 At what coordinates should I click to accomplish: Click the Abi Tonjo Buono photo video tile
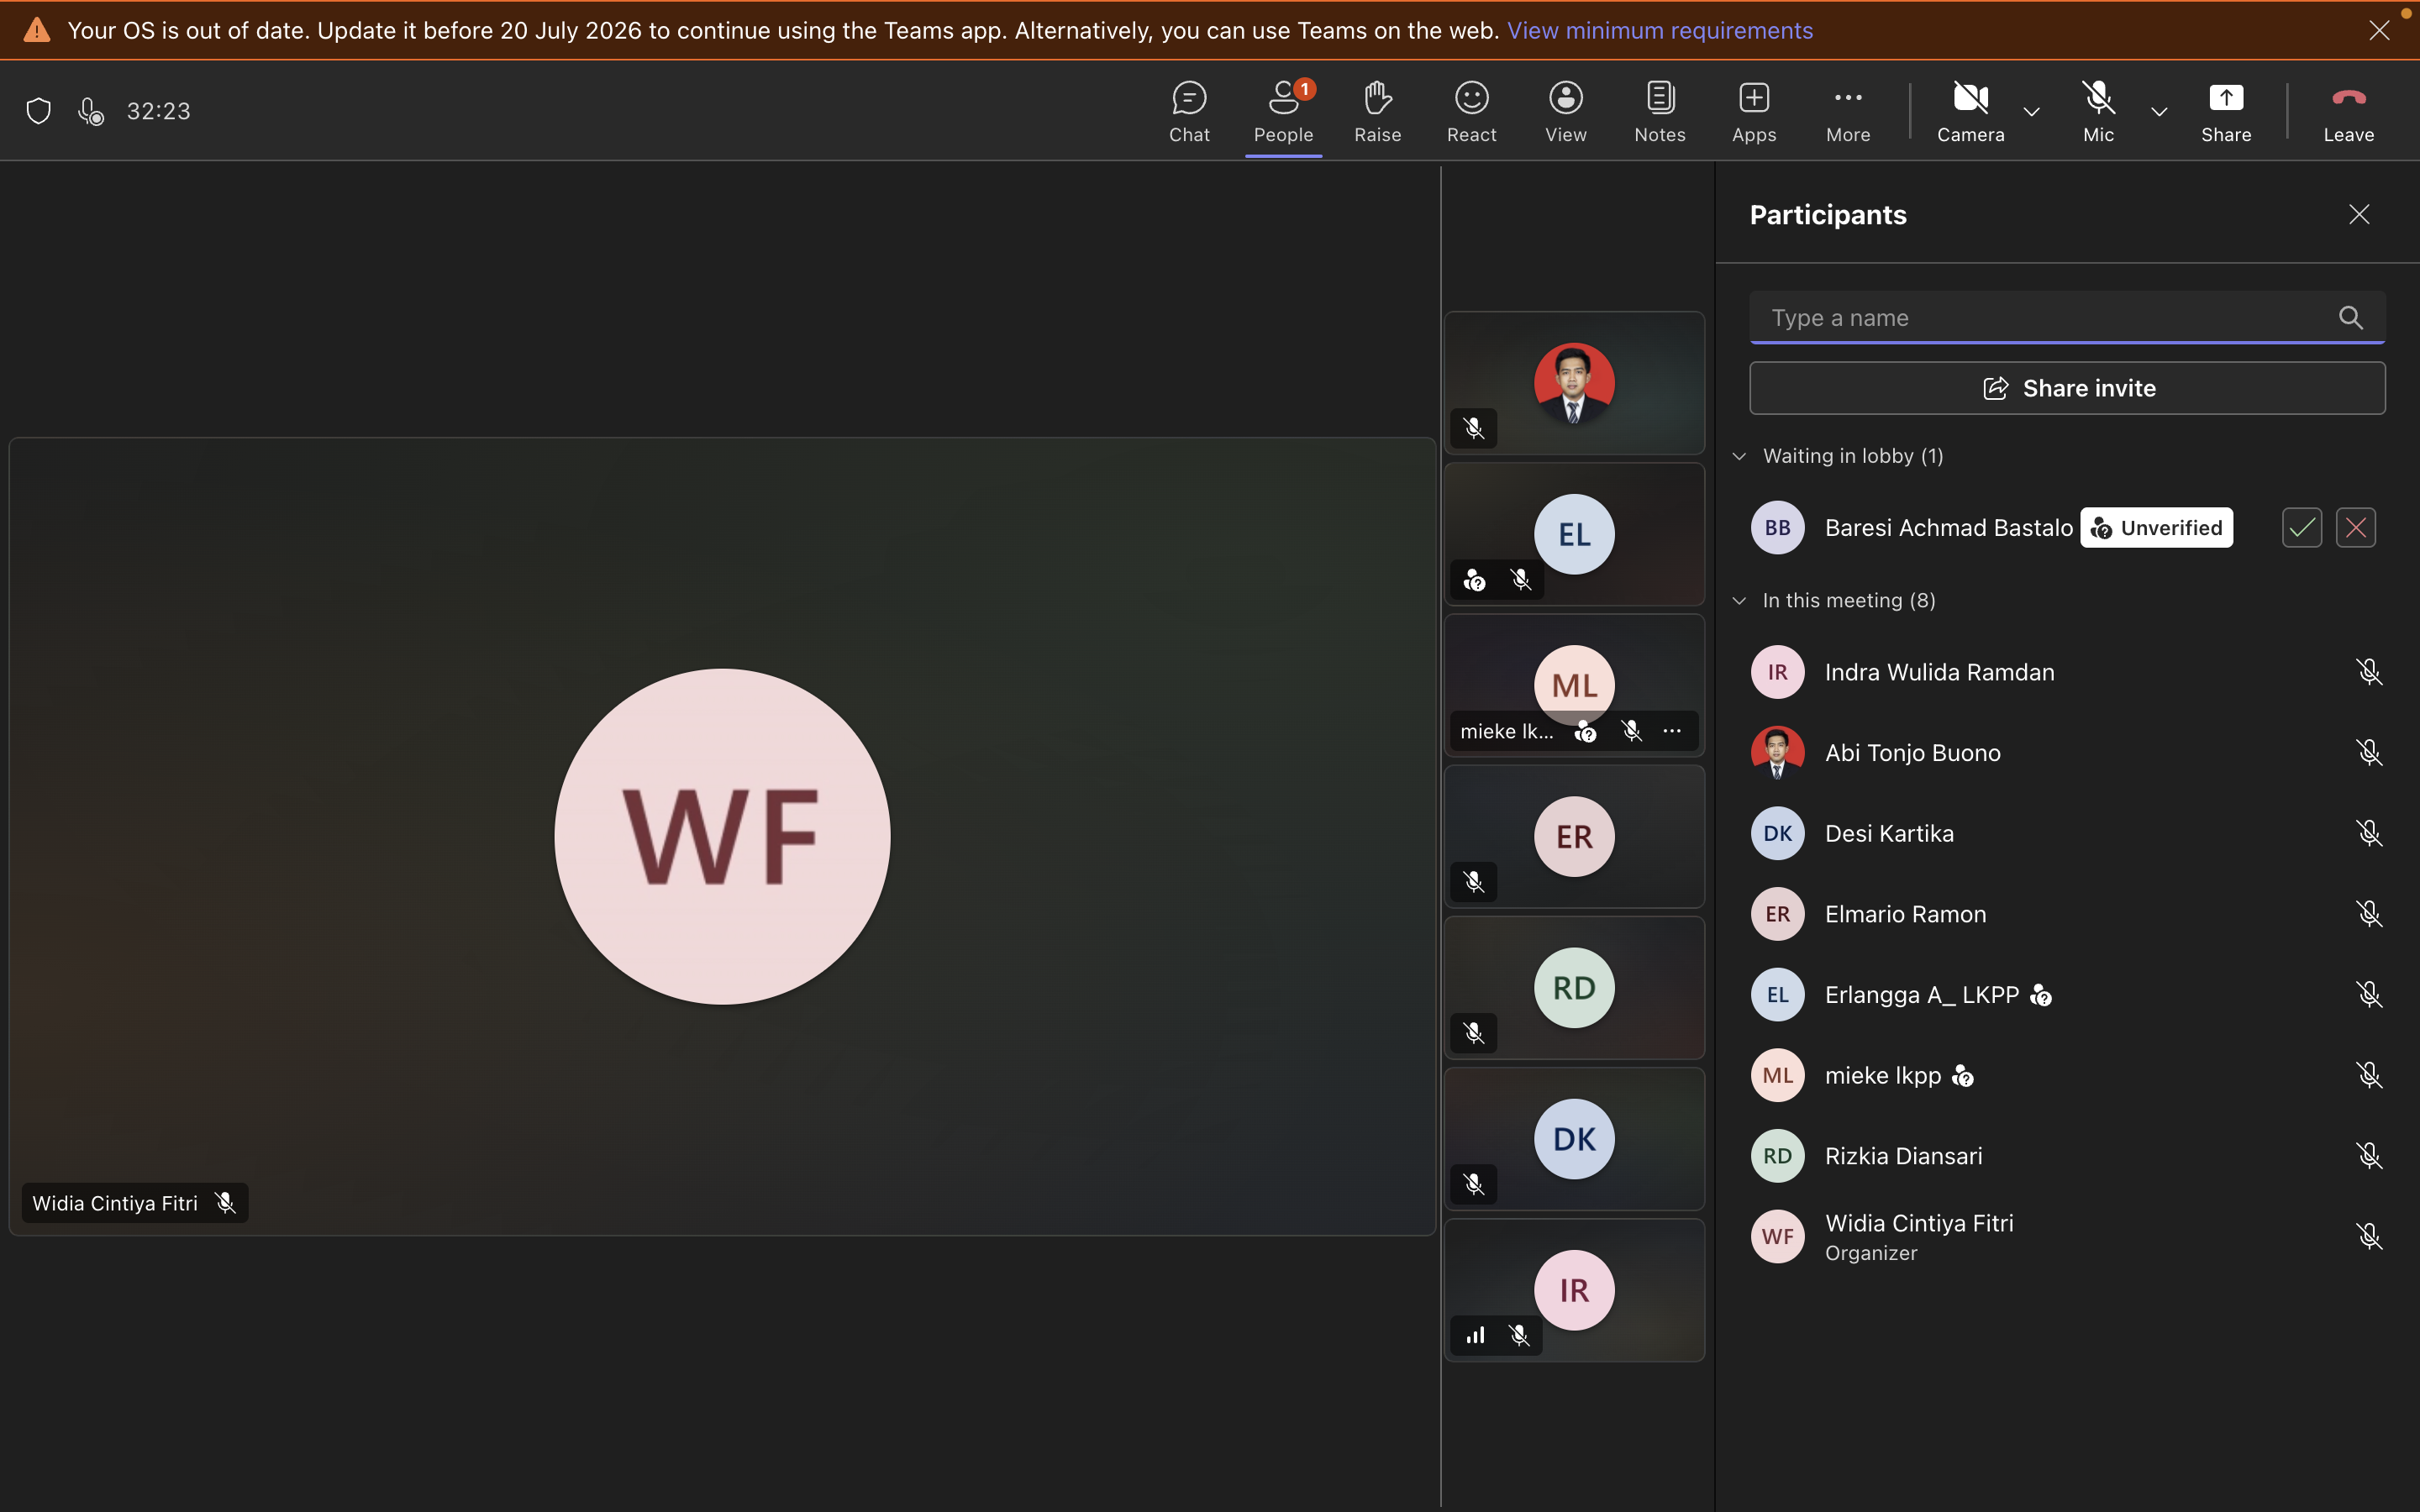point(1574,383)
